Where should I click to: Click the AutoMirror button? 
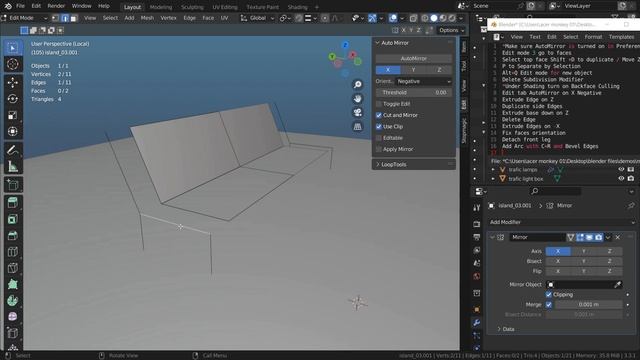coord(413,59)
